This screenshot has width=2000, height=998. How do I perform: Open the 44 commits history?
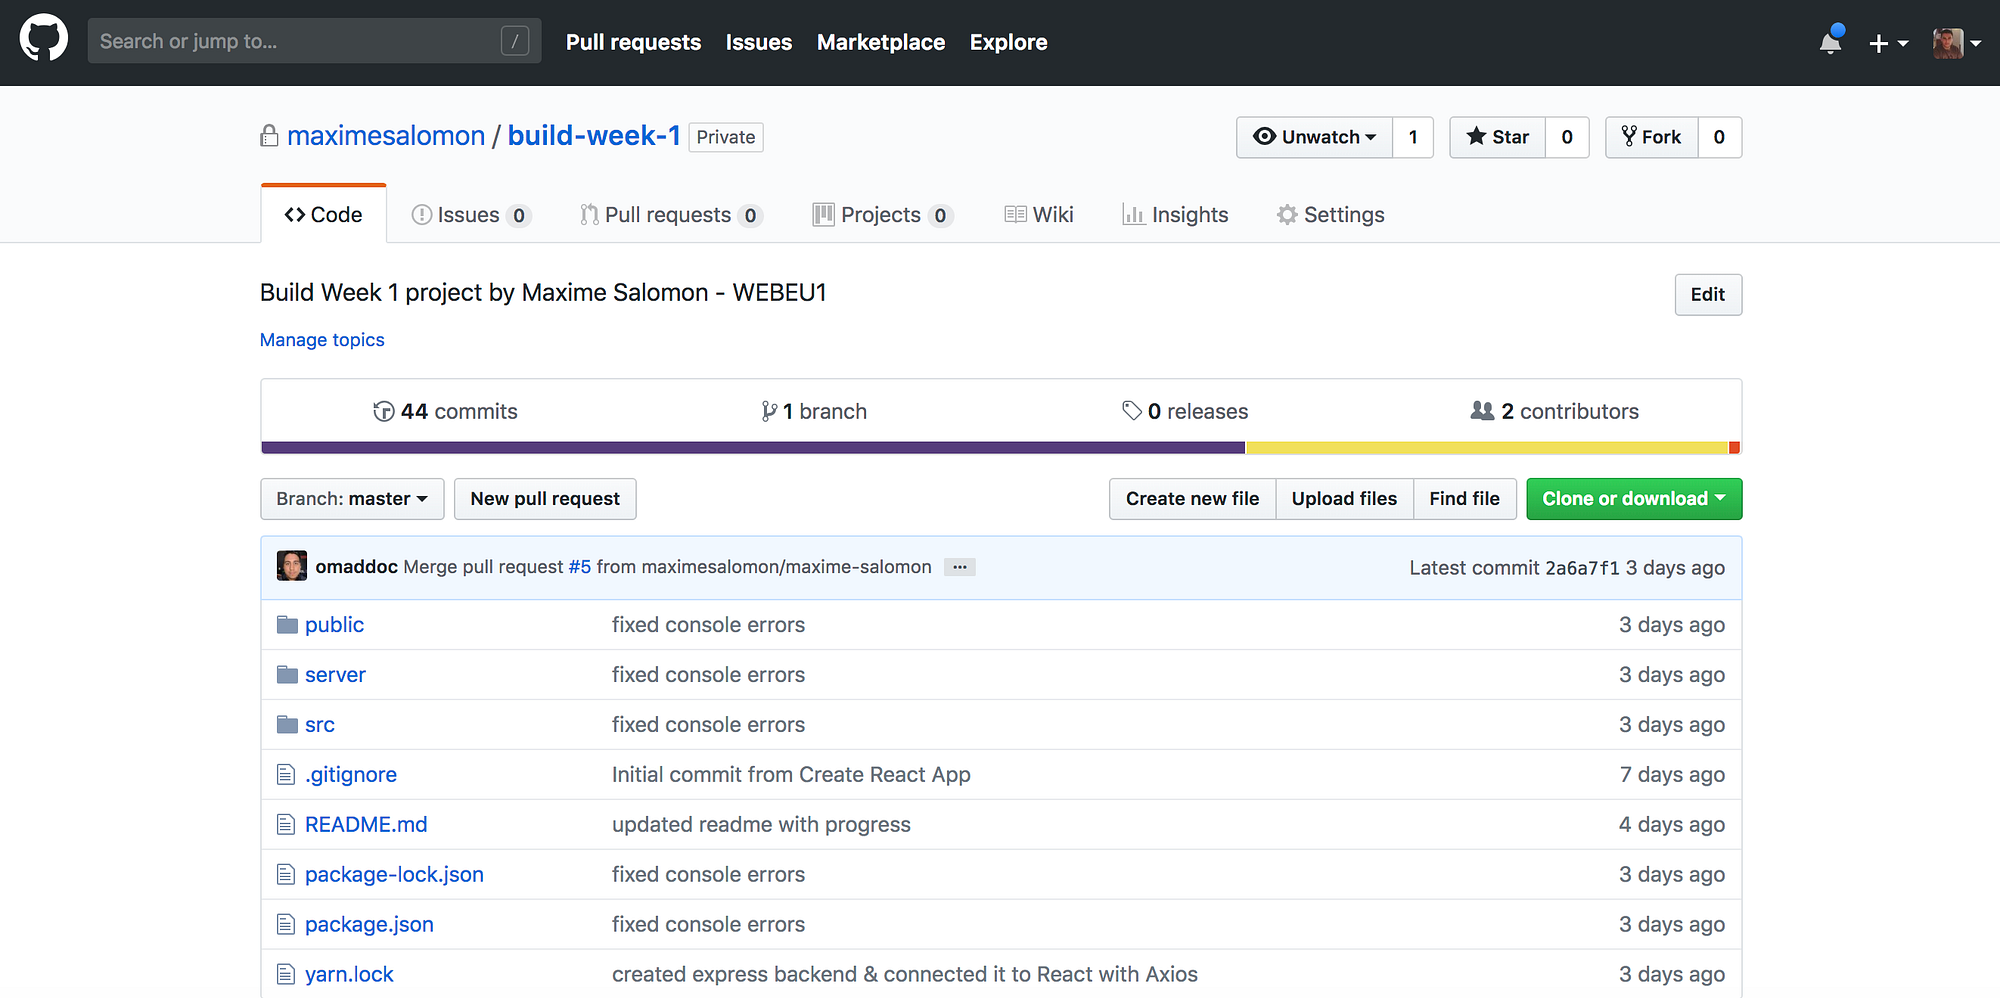(x=446, y=411)
